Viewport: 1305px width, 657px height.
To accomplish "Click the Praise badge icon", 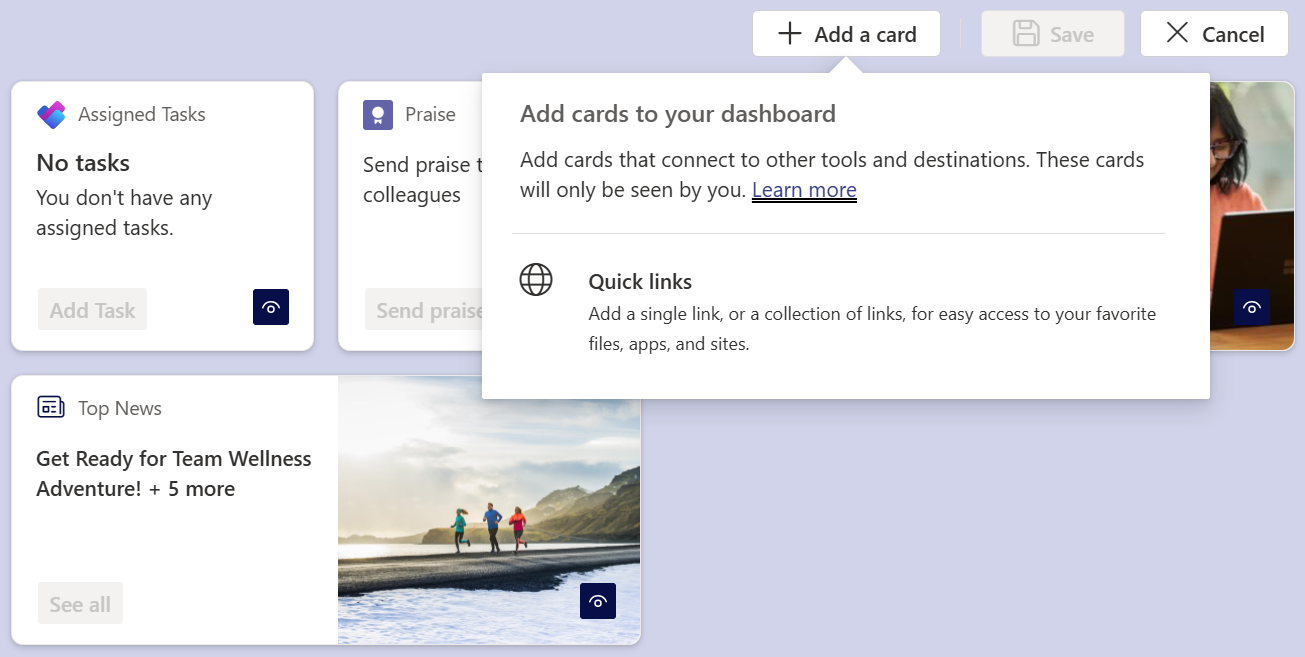I will pos(377,115).
